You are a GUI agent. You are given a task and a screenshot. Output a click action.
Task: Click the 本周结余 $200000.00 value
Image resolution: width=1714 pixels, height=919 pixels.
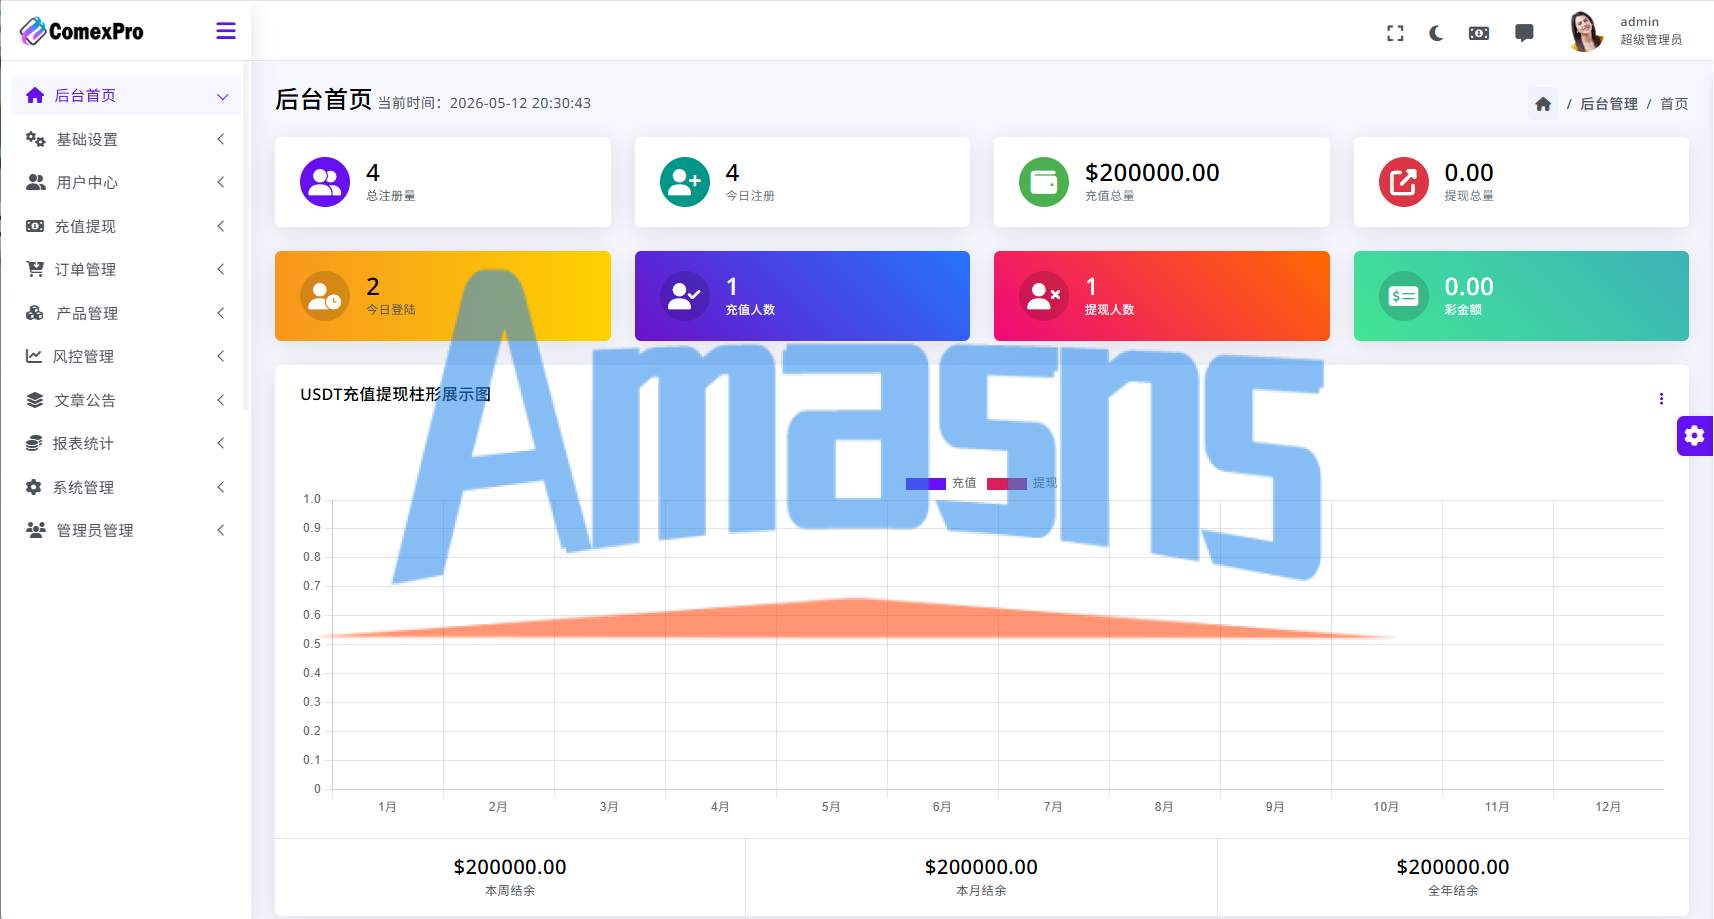point(510,867)
